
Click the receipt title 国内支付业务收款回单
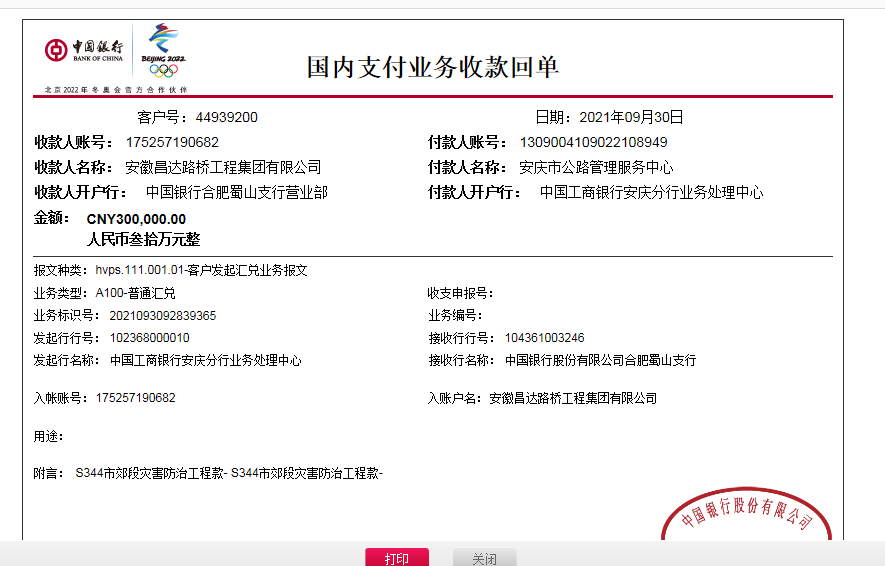[x=432, y=67]
